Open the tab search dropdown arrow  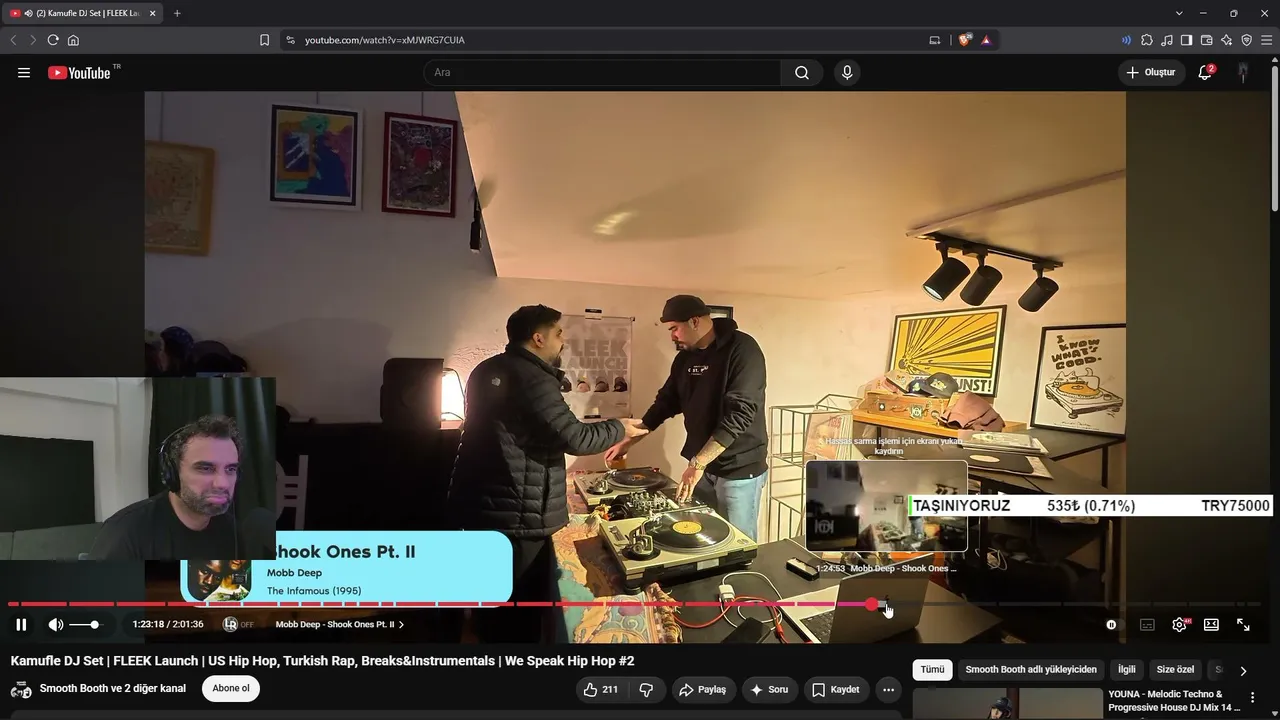coord(1179,13)
